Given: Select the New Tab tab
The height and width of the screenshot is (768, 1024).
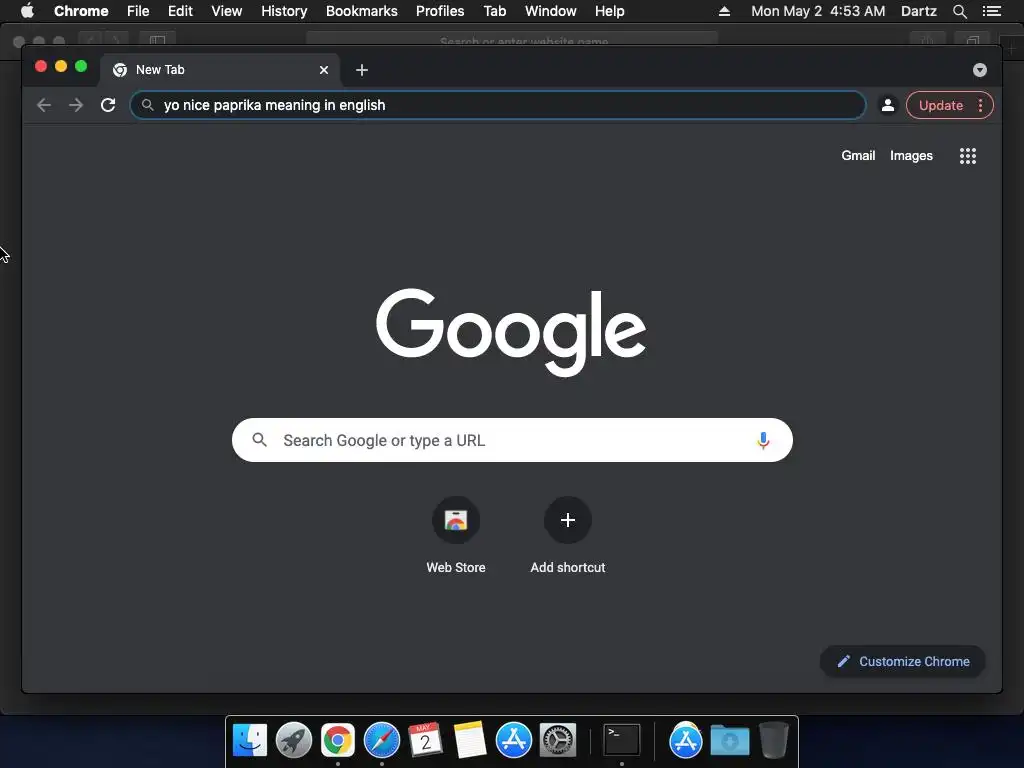Looking at the screenshot, I should (x=219, y=70).
